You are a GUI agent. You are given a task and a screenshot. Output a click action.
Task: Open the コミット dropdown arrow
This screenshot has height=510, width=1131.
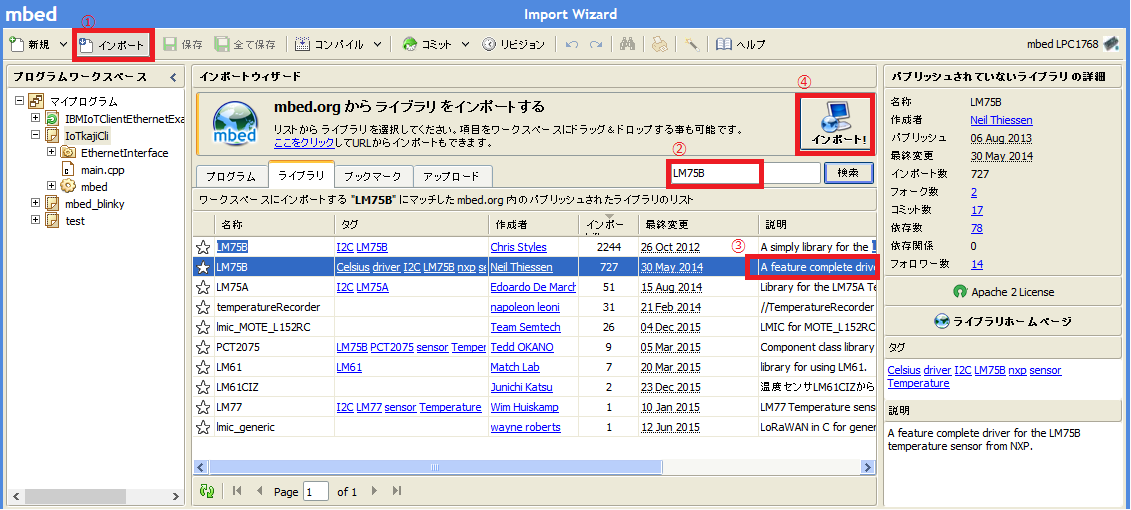(465, 45)
